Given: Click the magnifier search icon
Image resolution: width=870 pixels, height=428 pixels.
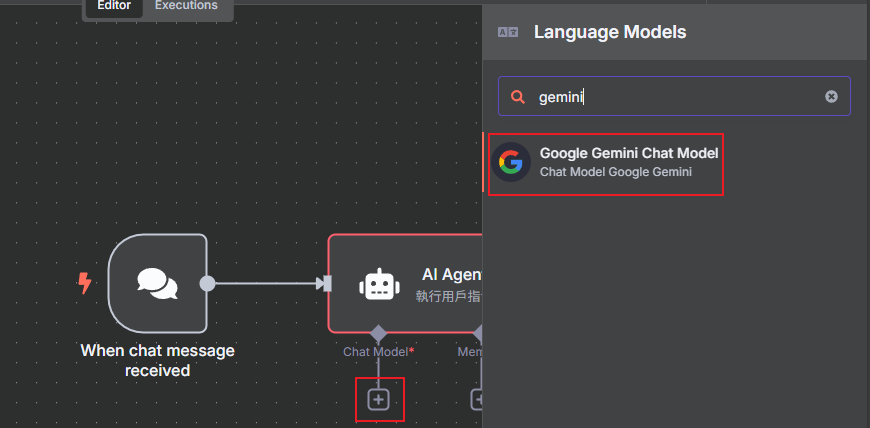Looking at the screenshot, I should [x=518, y=97].
